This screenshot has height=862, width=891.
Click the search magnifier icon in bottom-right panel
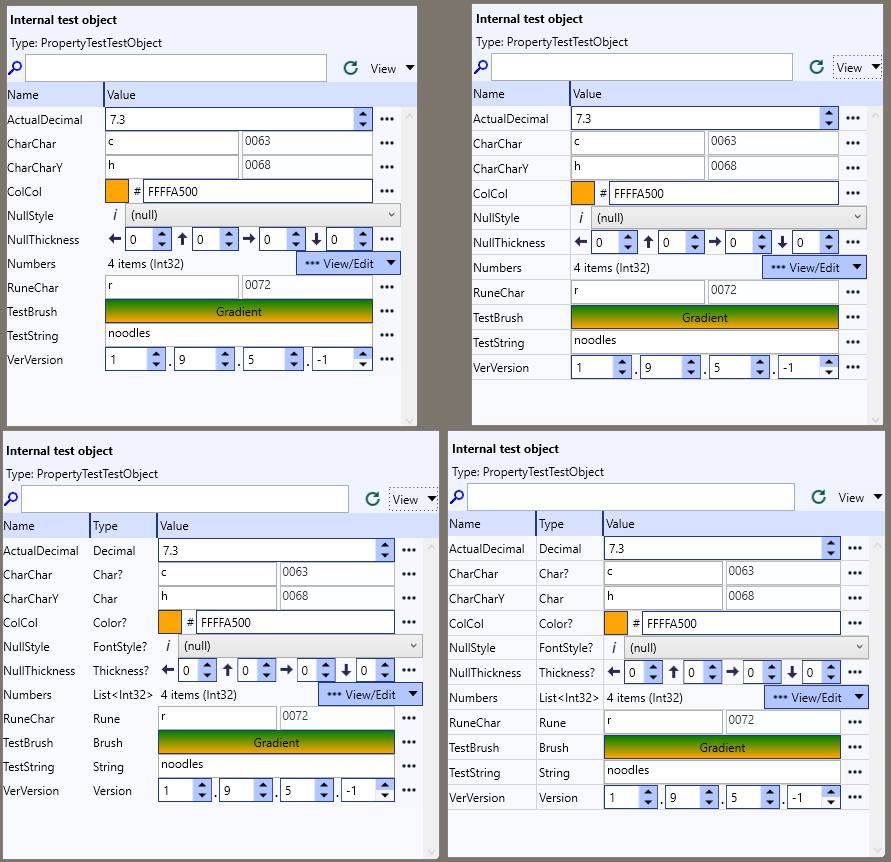(457, 497)
